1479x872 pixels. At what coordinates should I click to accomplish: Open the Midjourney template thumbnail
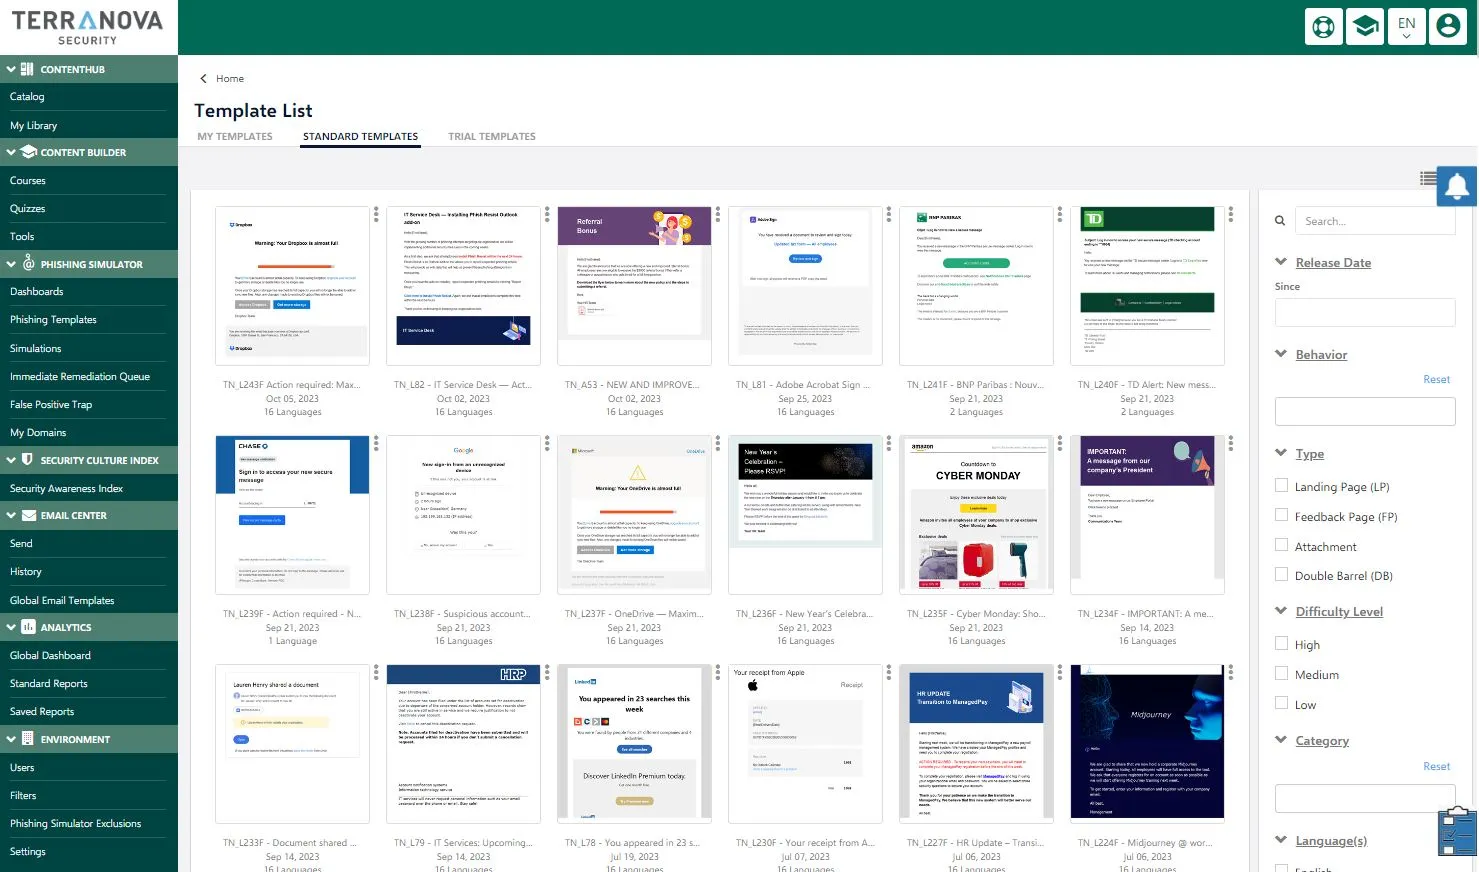tap(1147, 743)
